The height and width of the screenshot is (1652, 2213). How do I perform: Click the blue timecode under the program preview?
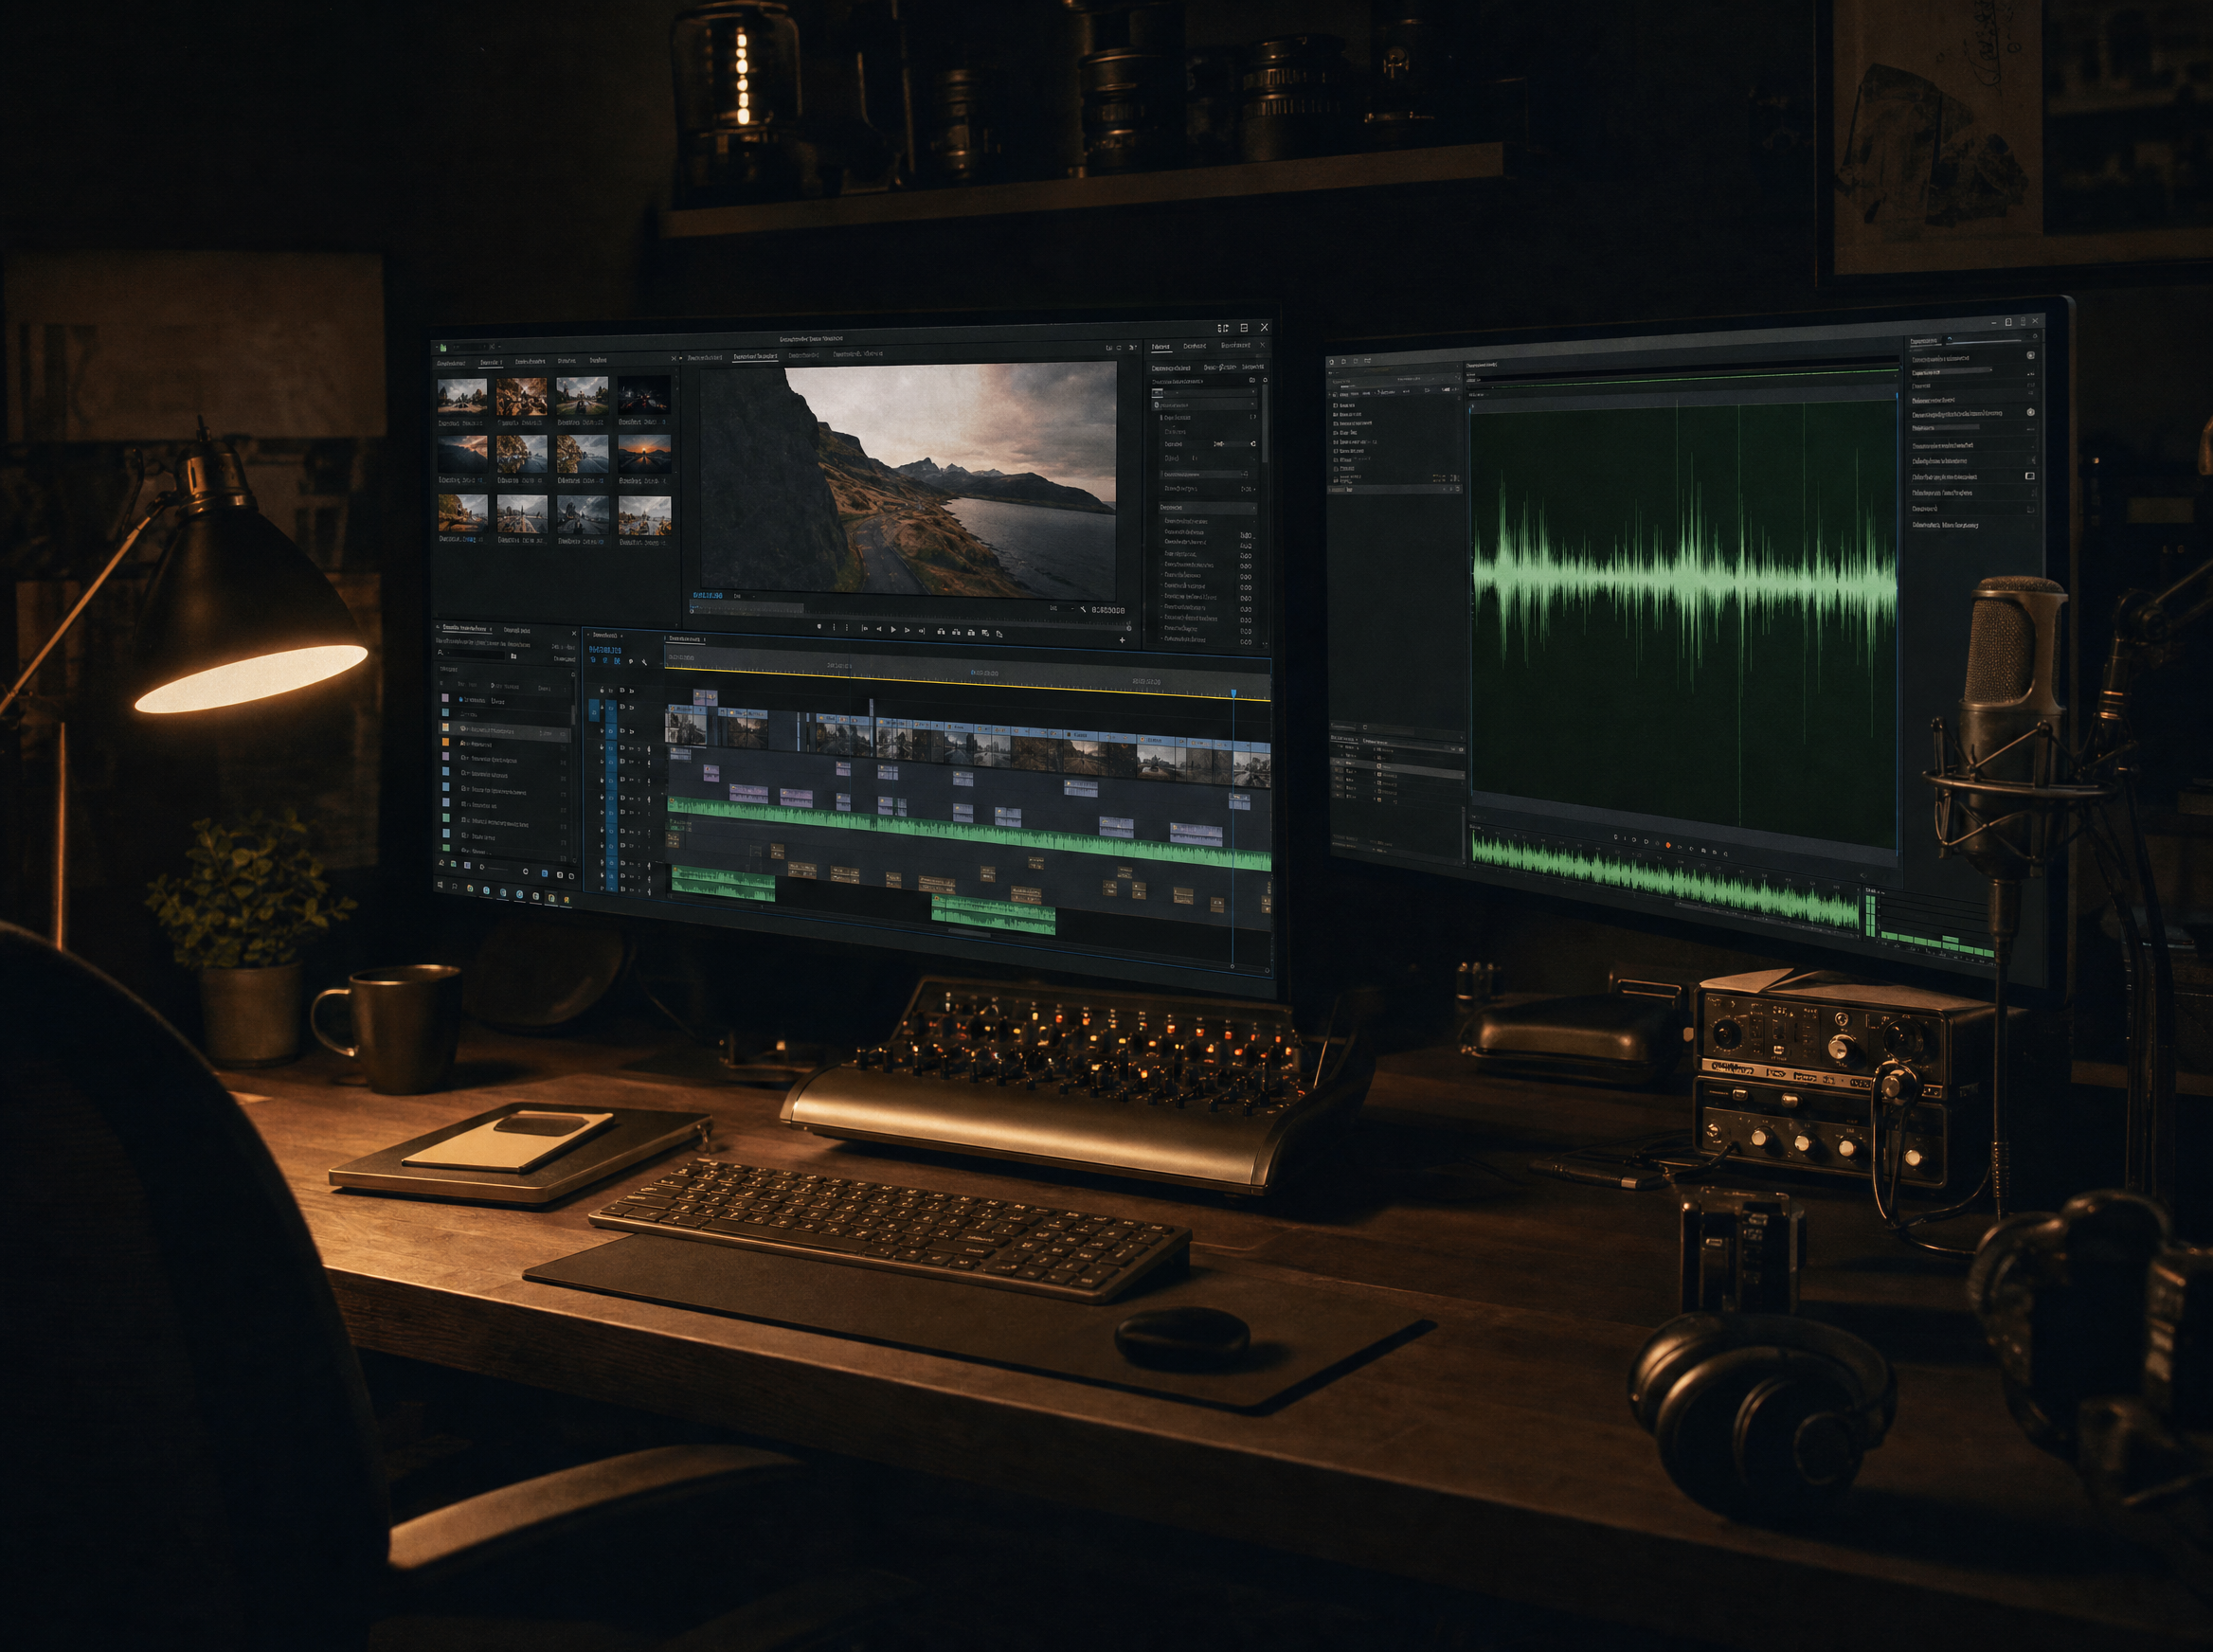click(x=708, y=596)
